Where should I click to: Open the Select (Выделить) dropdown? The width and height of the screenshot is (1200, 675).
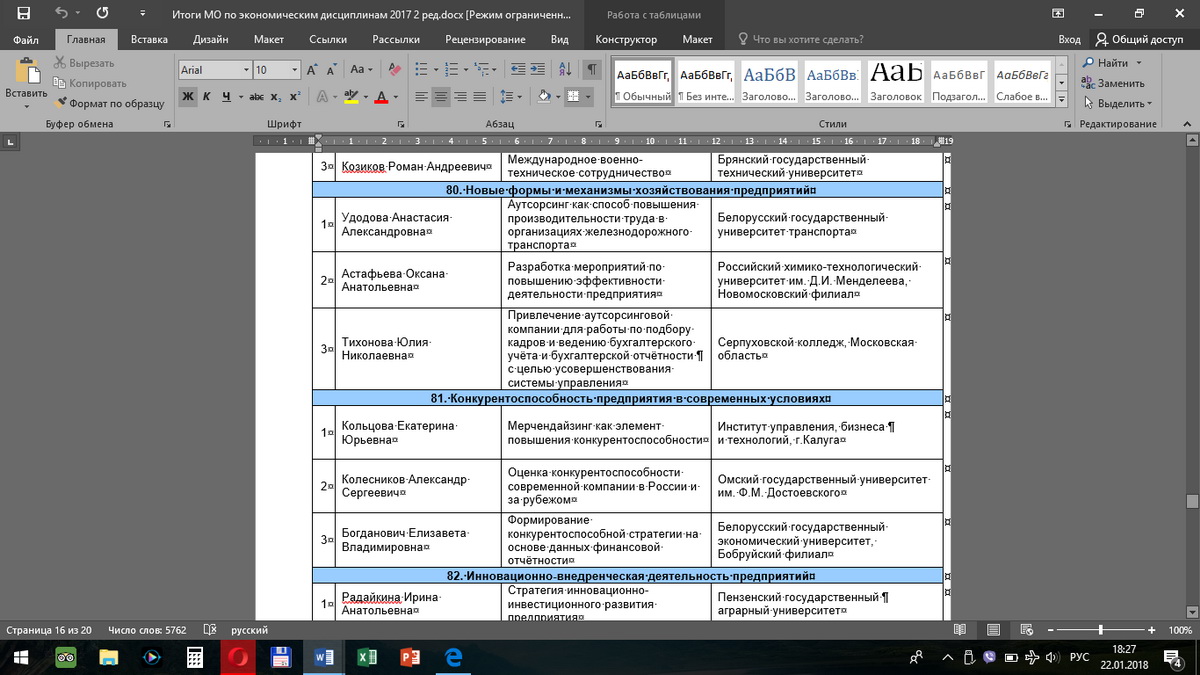tap(1117, 103)
